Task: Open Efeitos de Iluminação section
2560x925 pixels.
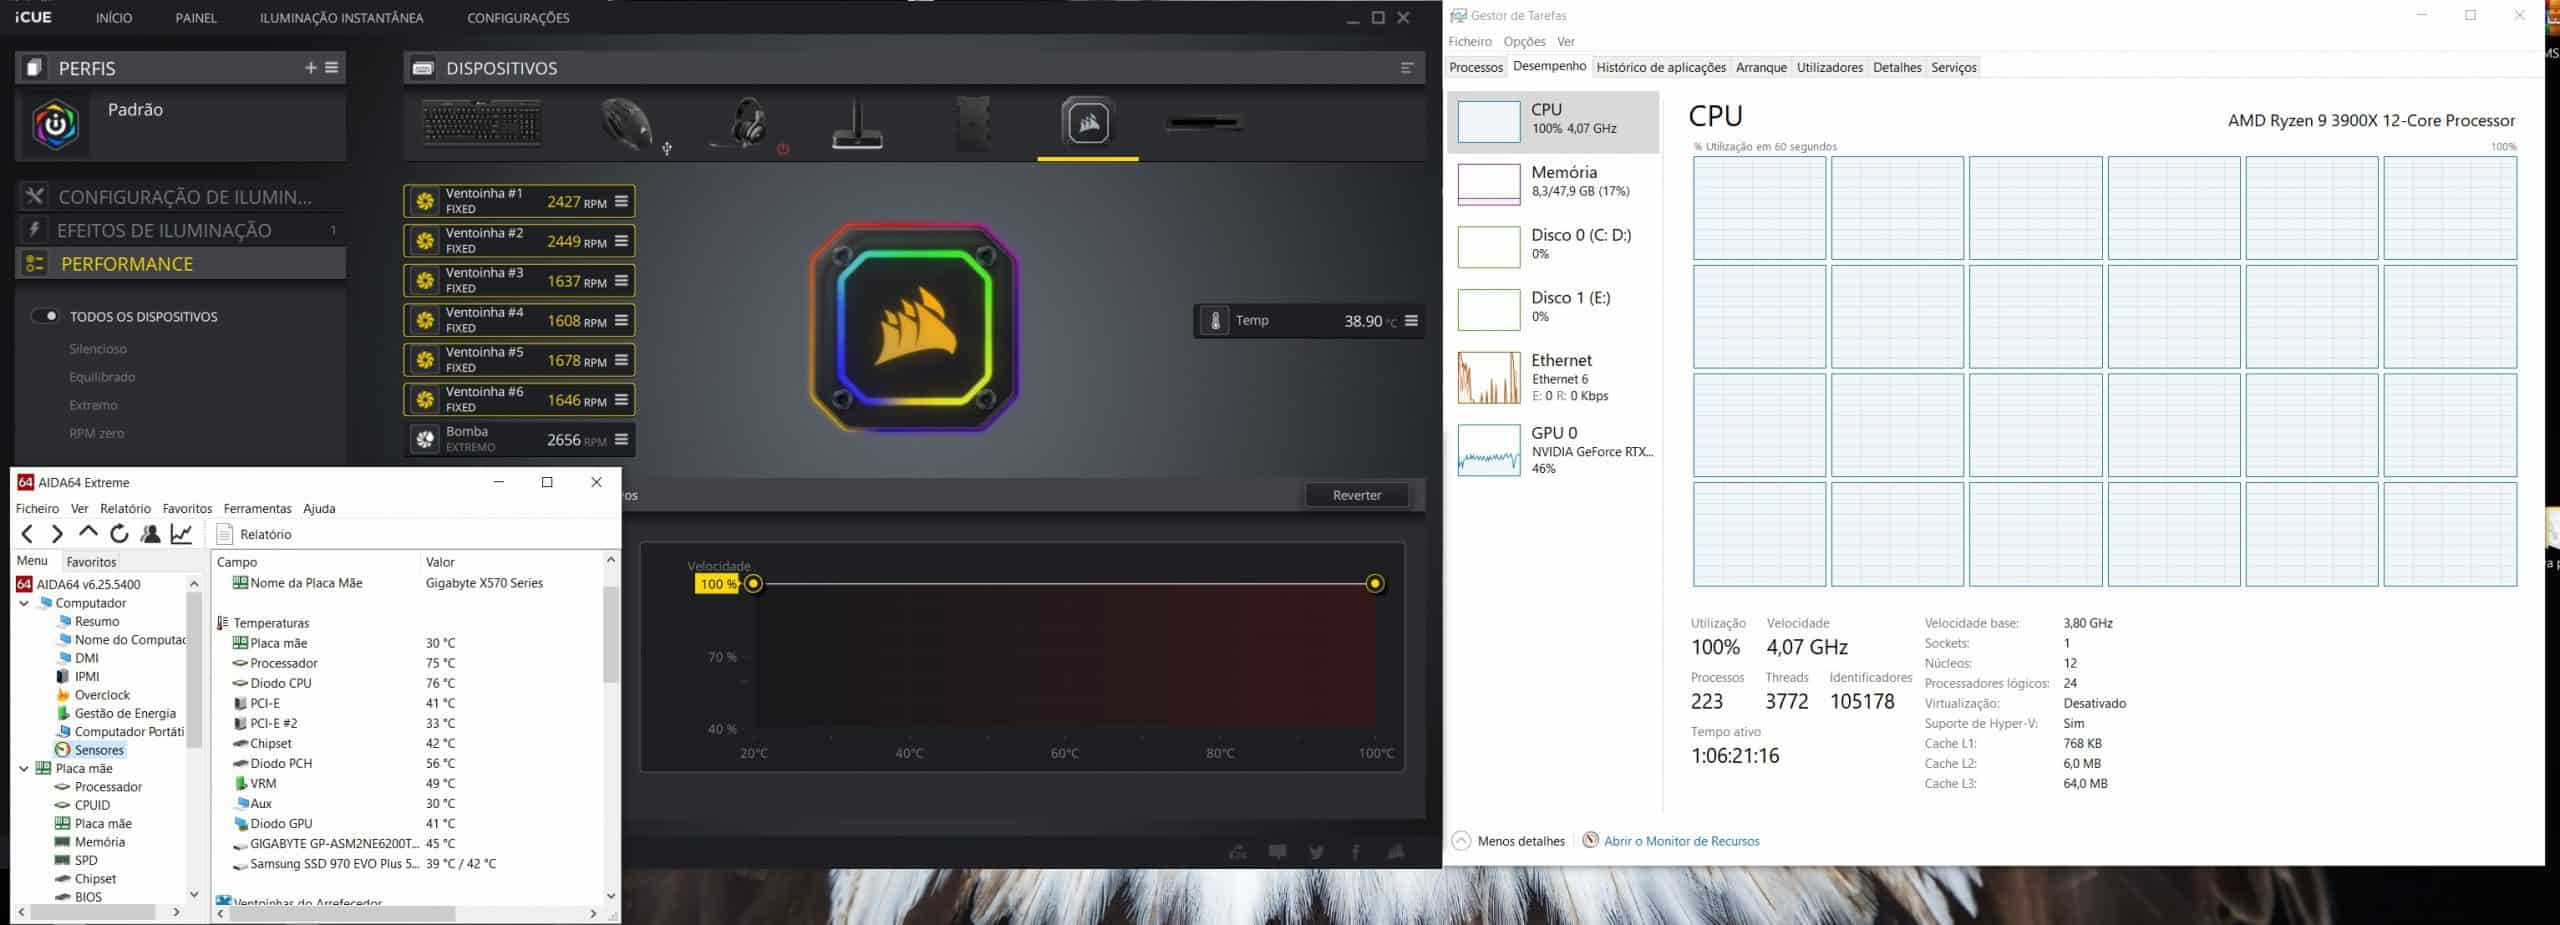Action: click(x=181, y=230)
